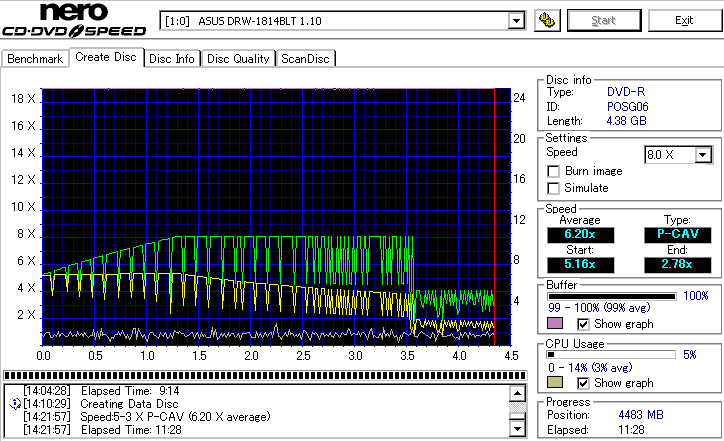This screenshot has width=724, height=441.
Task: Open the ASUS DRW-1814BLT drive dropdown
Action: (516, 21)
